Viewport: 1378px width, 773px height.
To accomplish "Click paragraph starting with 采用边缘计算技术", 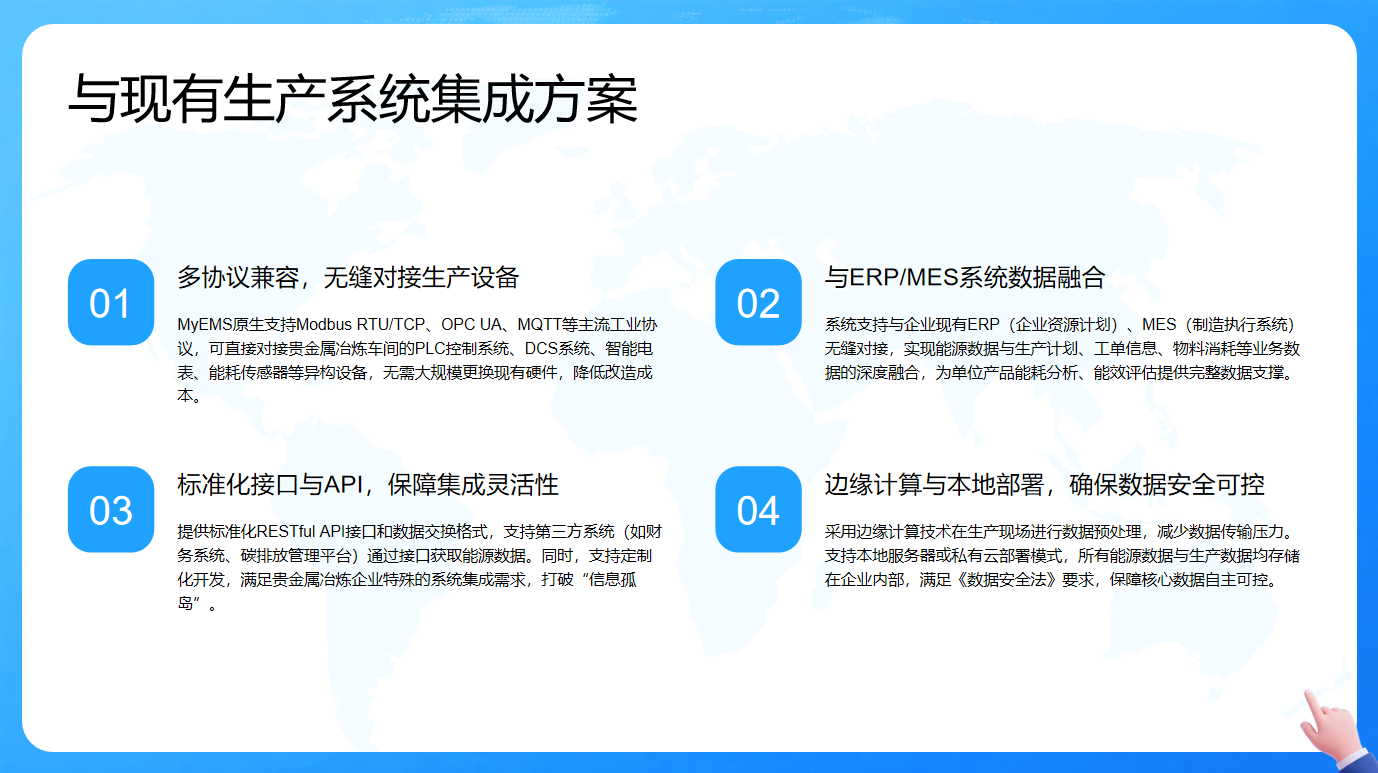I will (x=1063, y=556).
